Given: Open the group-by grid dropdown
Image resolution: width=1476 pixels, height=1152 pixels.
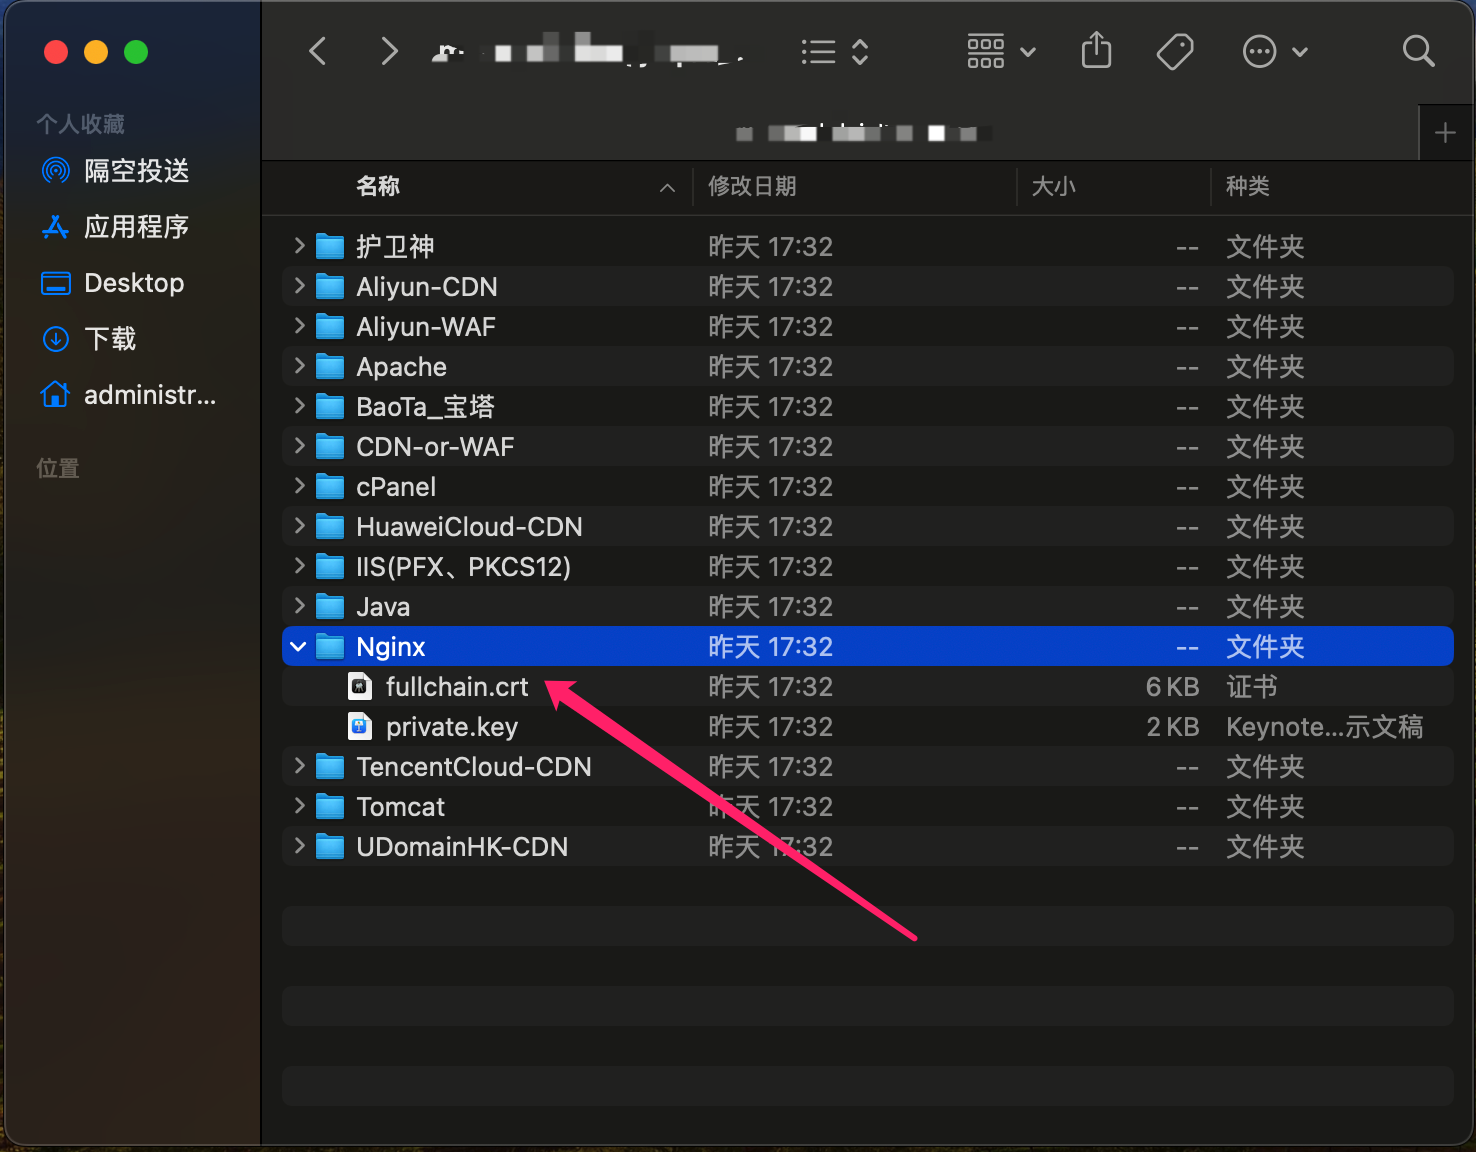Looking at the screenshot, I should pyautogui.click(x=1000, y=52).
